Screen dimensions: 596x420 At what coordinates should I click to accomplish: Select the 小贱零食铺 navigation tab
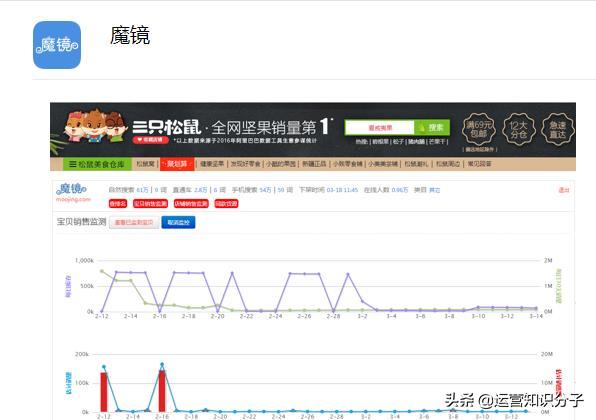point(348,164)
